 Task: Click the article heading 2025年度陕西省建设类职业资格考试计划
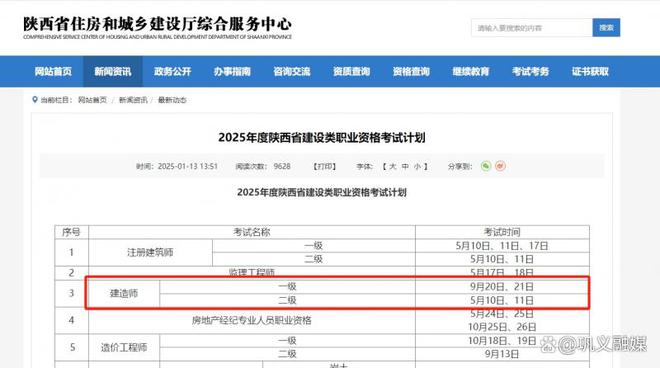pos(322,138)
